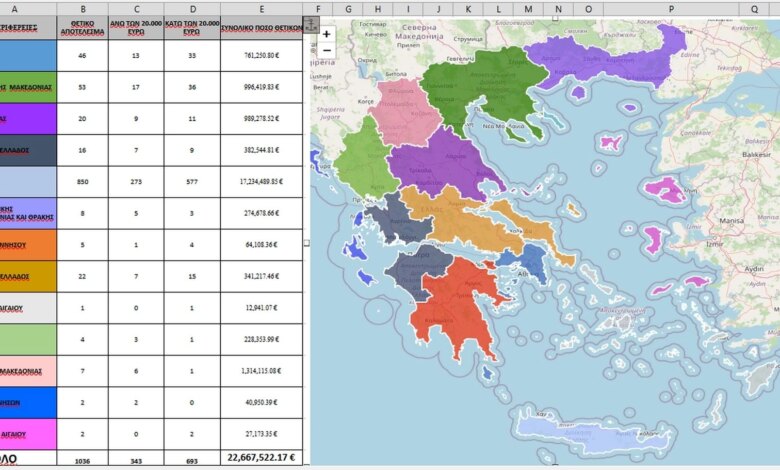This screenshot has width=780, height=470.
Task: Click the magenta colored cell in column A
Action: point(28,433)
